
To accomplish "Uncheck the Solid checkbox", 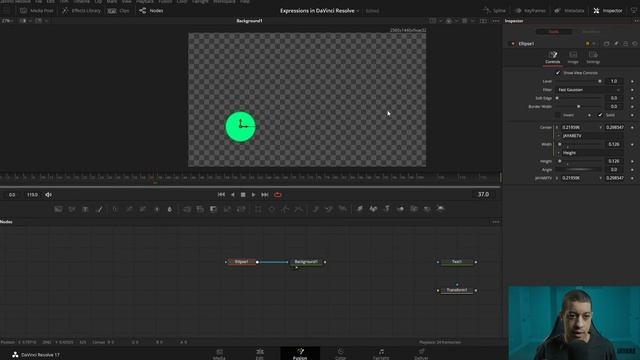I will tap(600, 115).
